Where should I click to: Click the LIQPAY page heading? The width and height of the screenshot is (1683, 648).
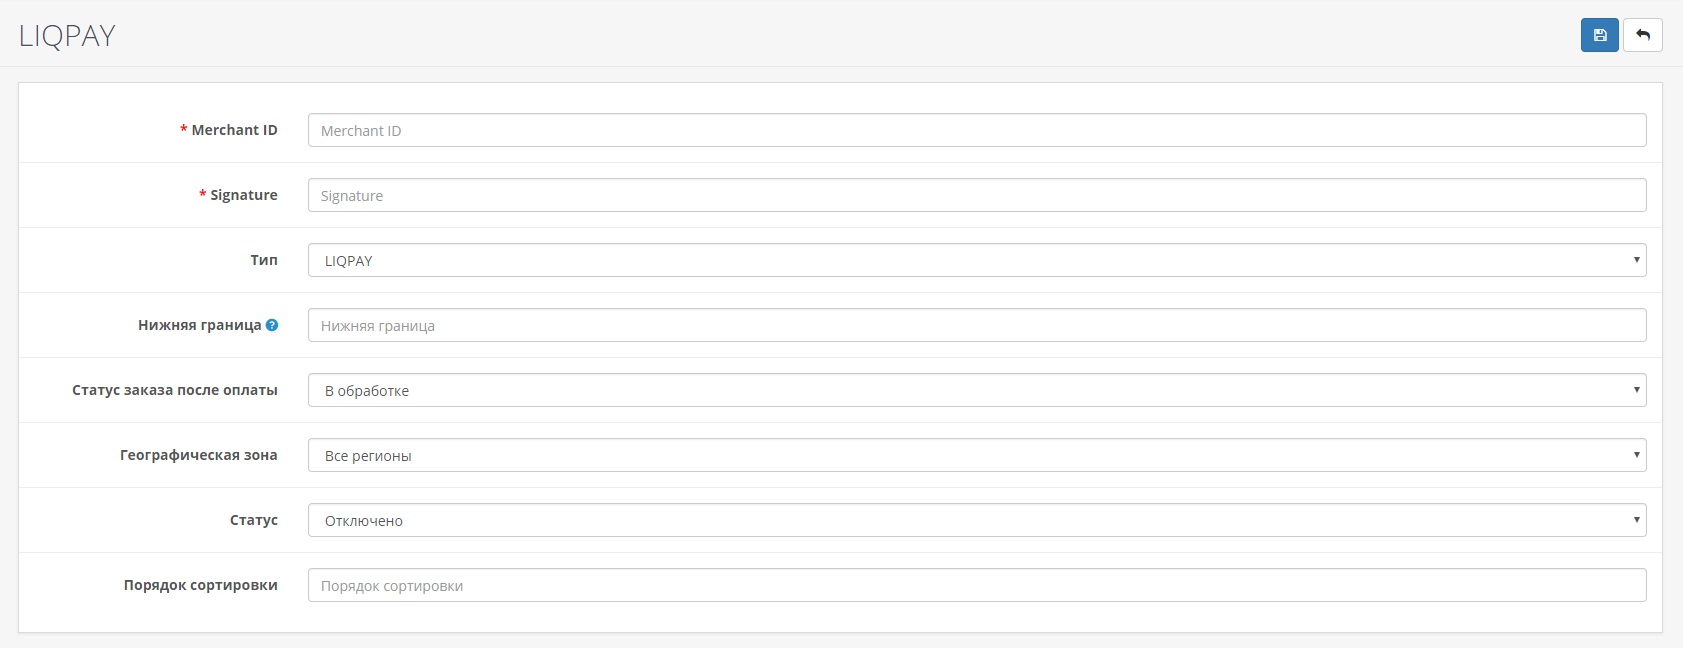coord(67,36)
